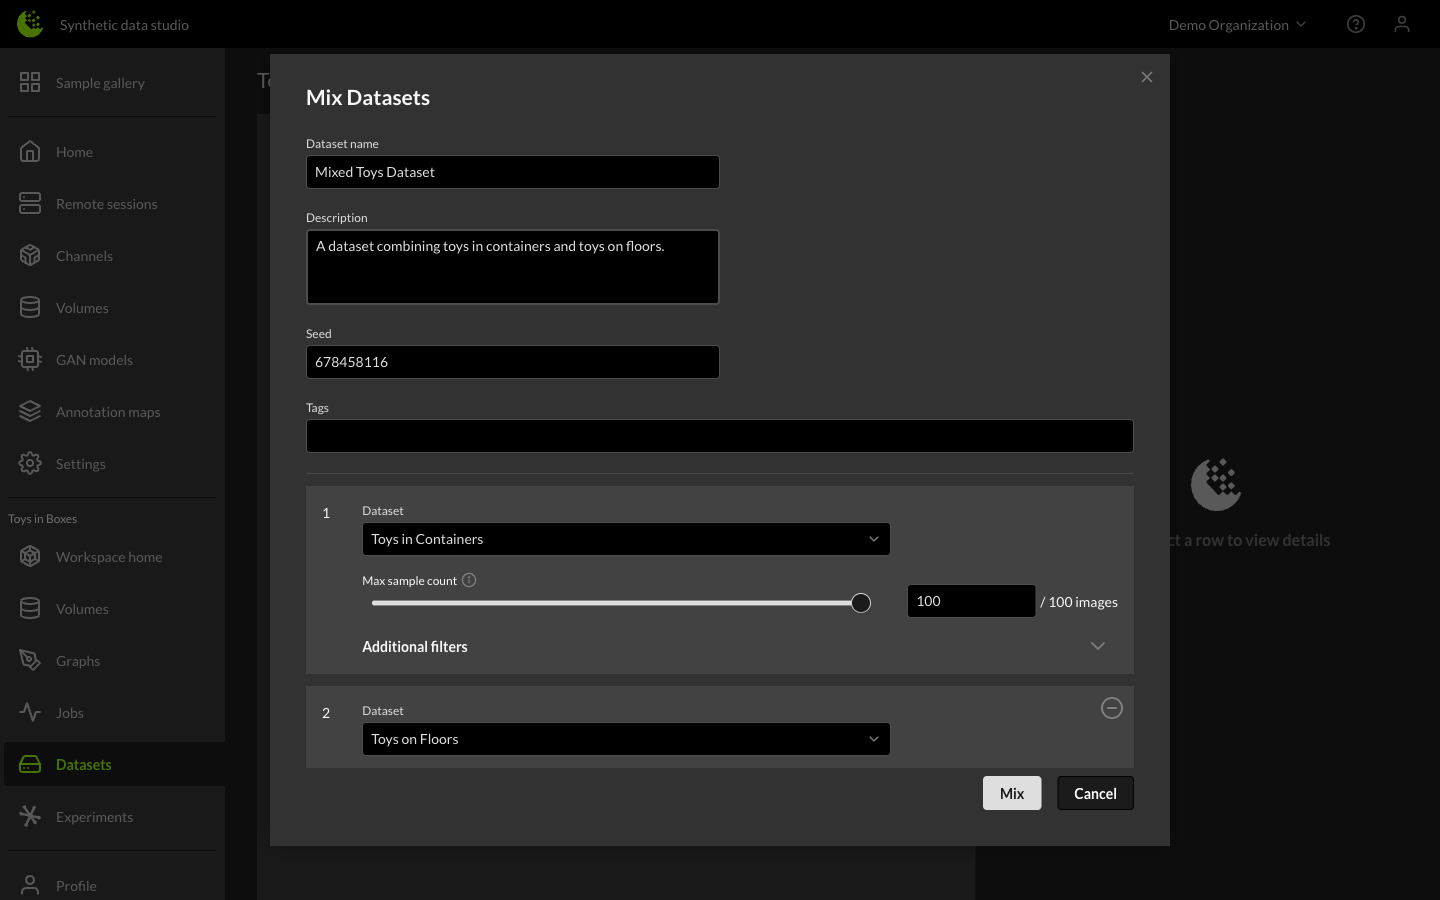The image size is (1440, 900).
Task: Open the Sample gallery from the sidebar
Action: click(99, 83)
